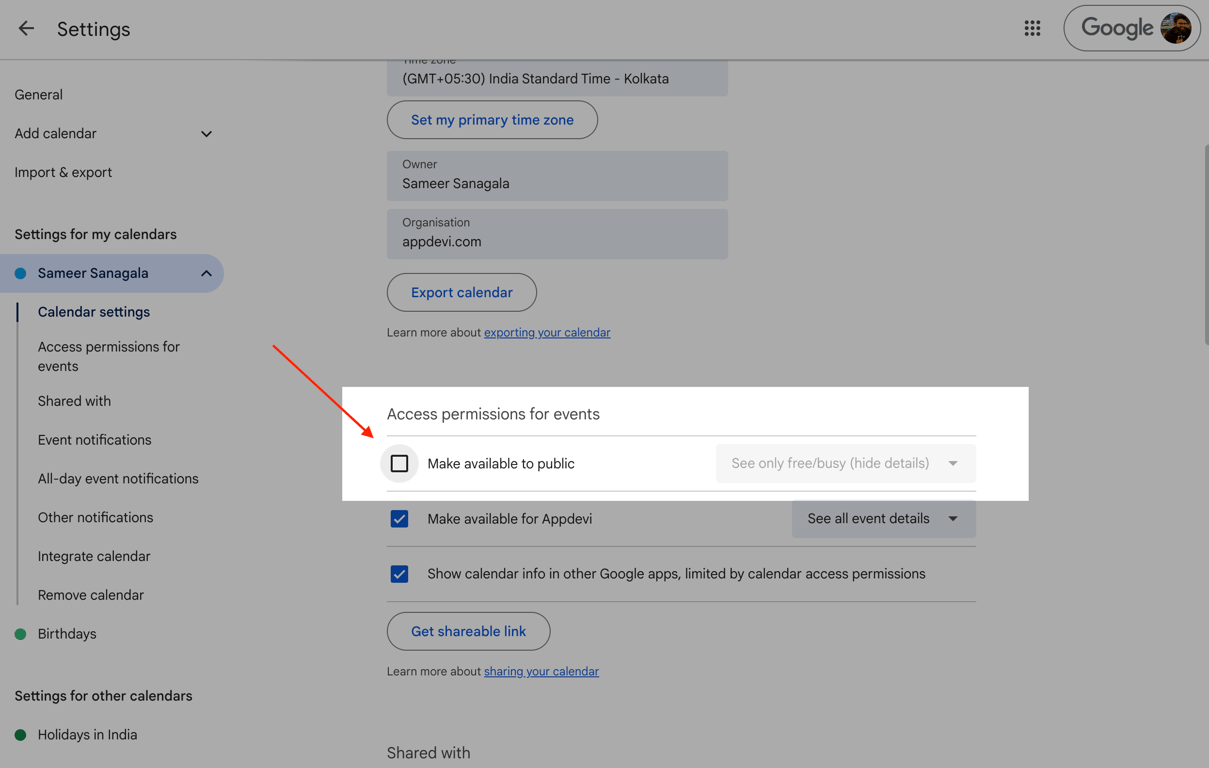Image resolution: width=1209 pixels, height=768 pixels.
Task: Go to Import & export settings
Action: [x=63, y=172]
